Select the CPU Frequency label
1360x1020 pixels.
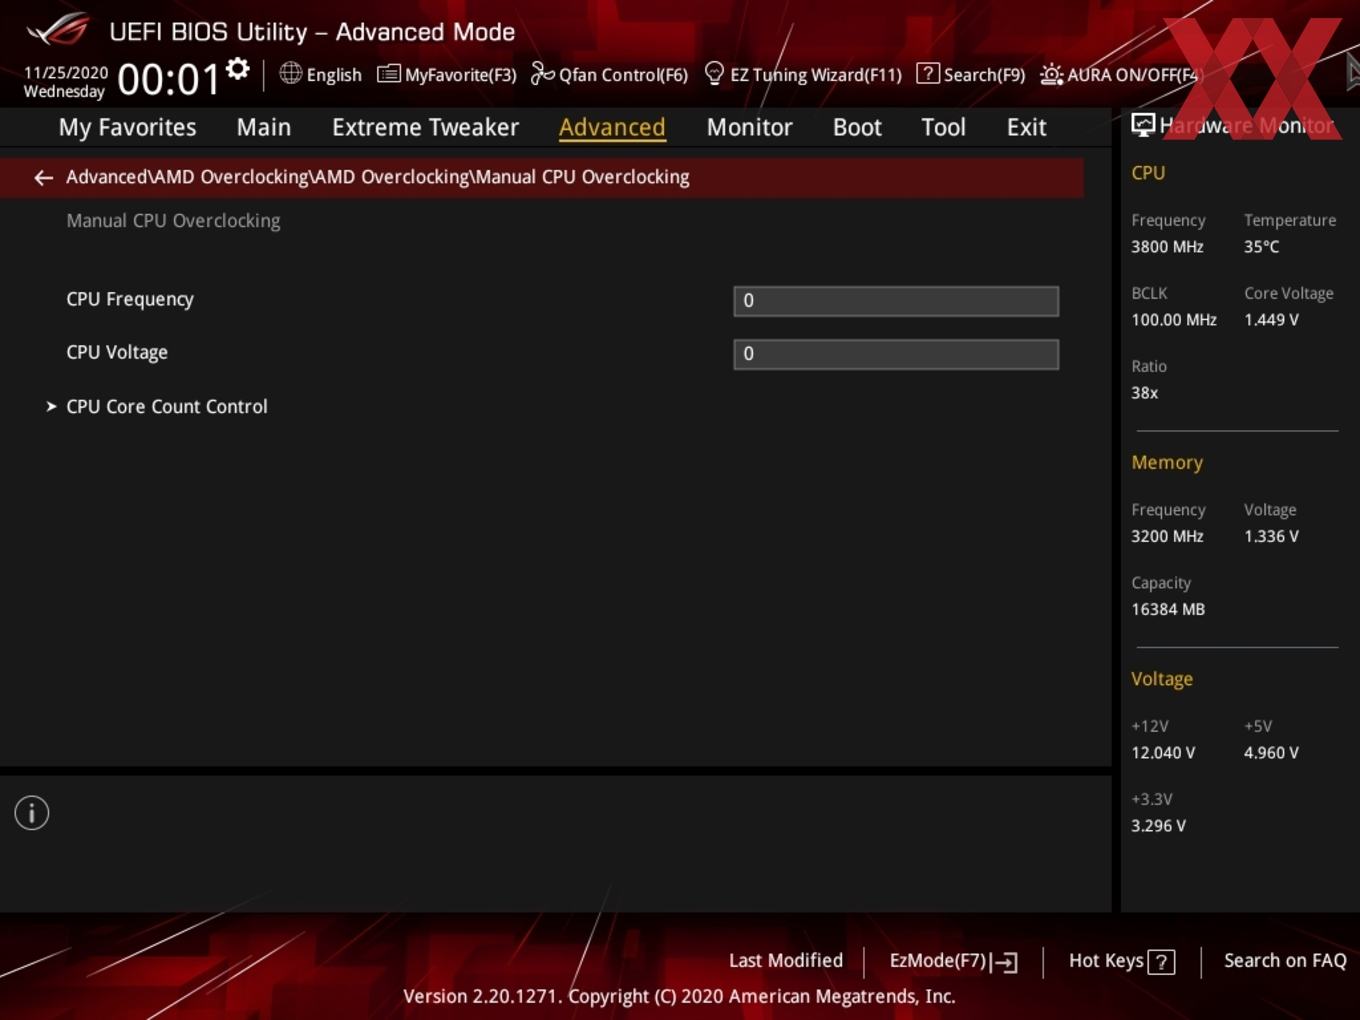tap(130, 299)
